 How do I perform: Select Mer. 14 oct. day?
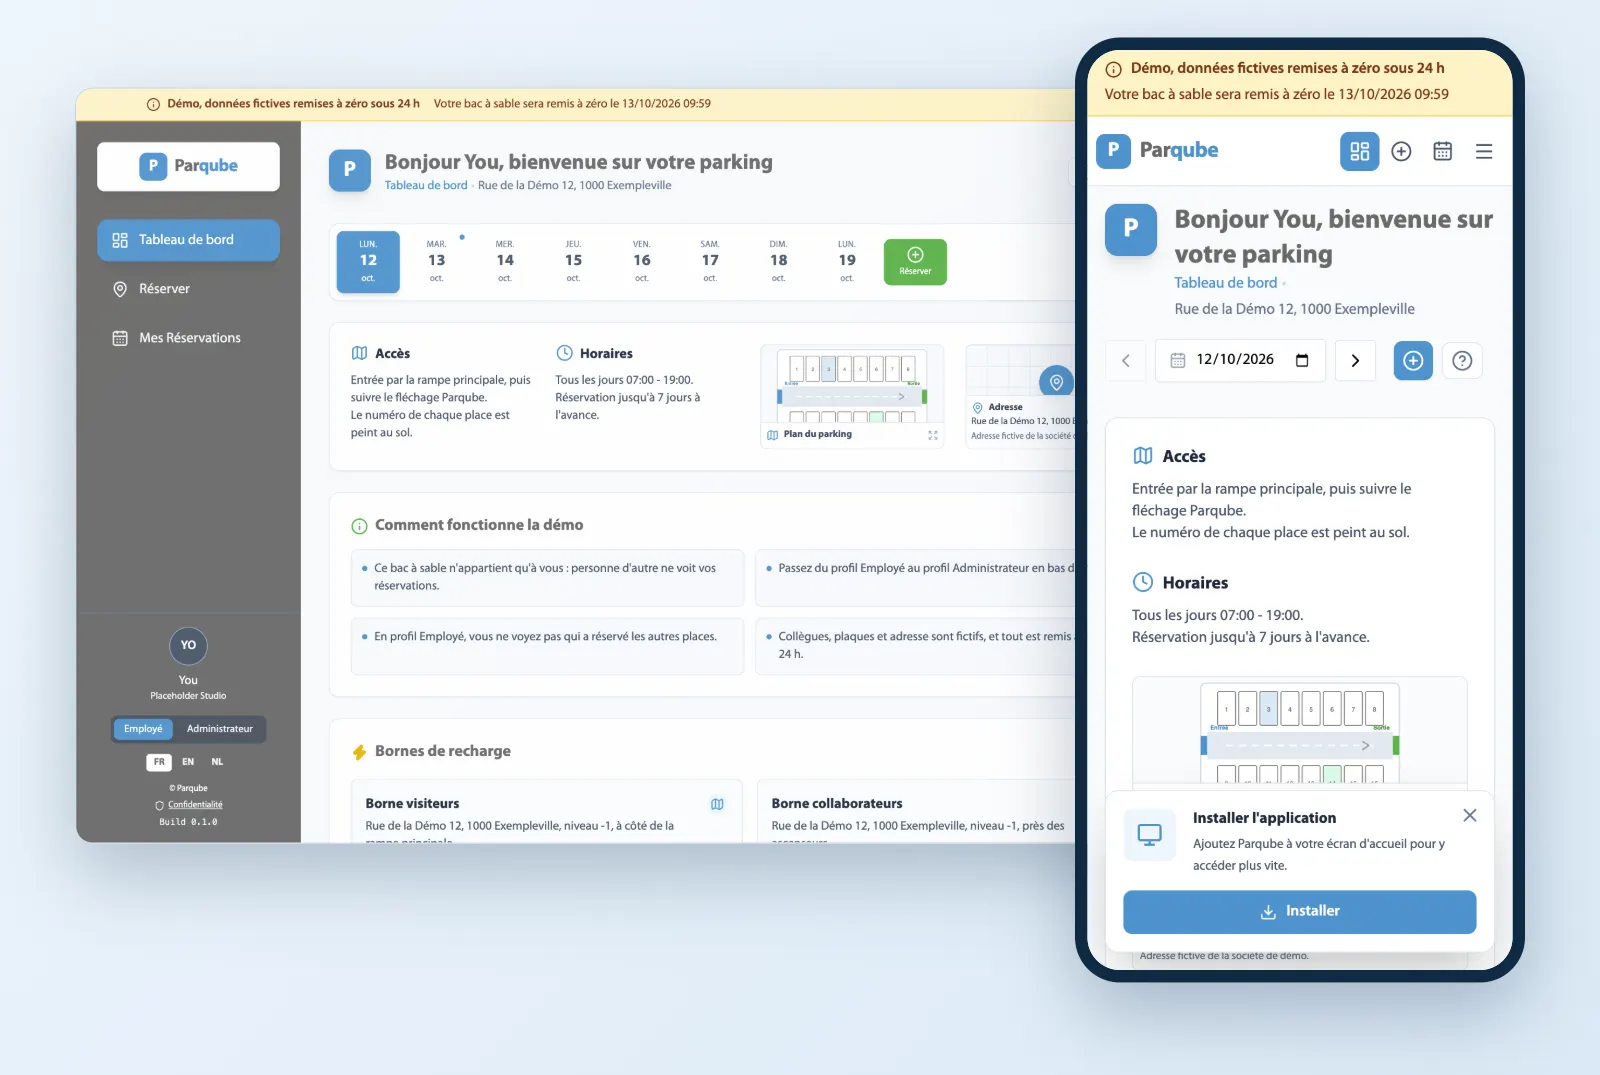coord(505,261)
